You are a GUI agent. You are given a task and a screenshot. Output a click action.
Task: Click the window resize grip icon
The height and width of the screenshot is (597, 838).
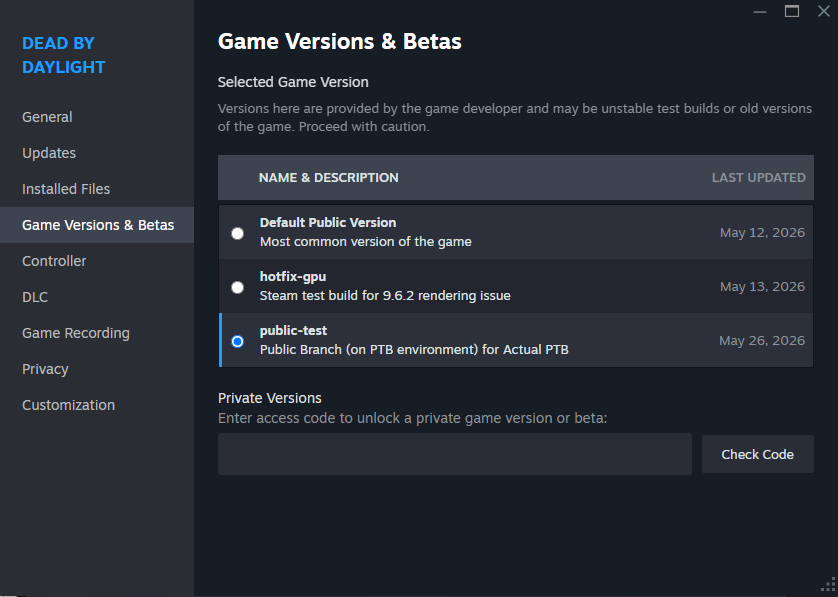point(829,585)
